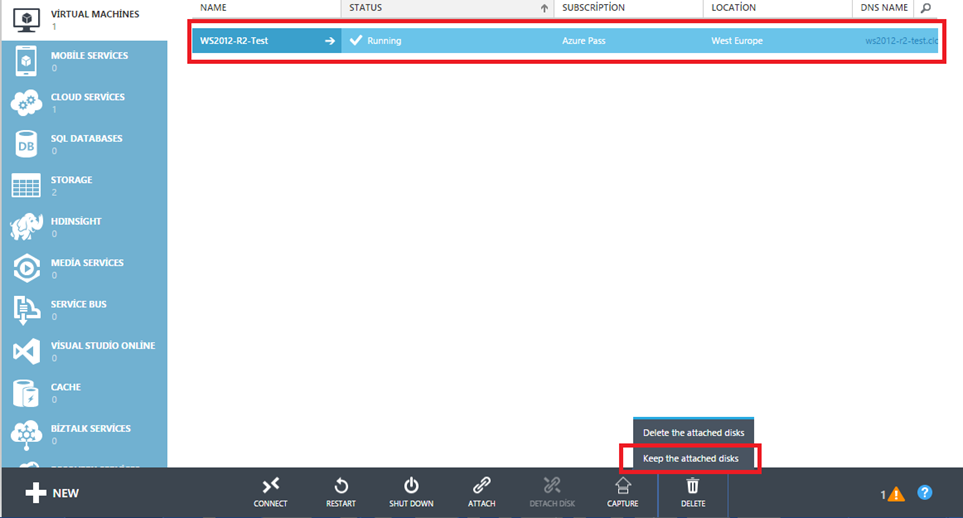Image resolution: width=963 pixels, height=518 pixels.
Task: Click the plus icon for New
Action: coord(36,493)
